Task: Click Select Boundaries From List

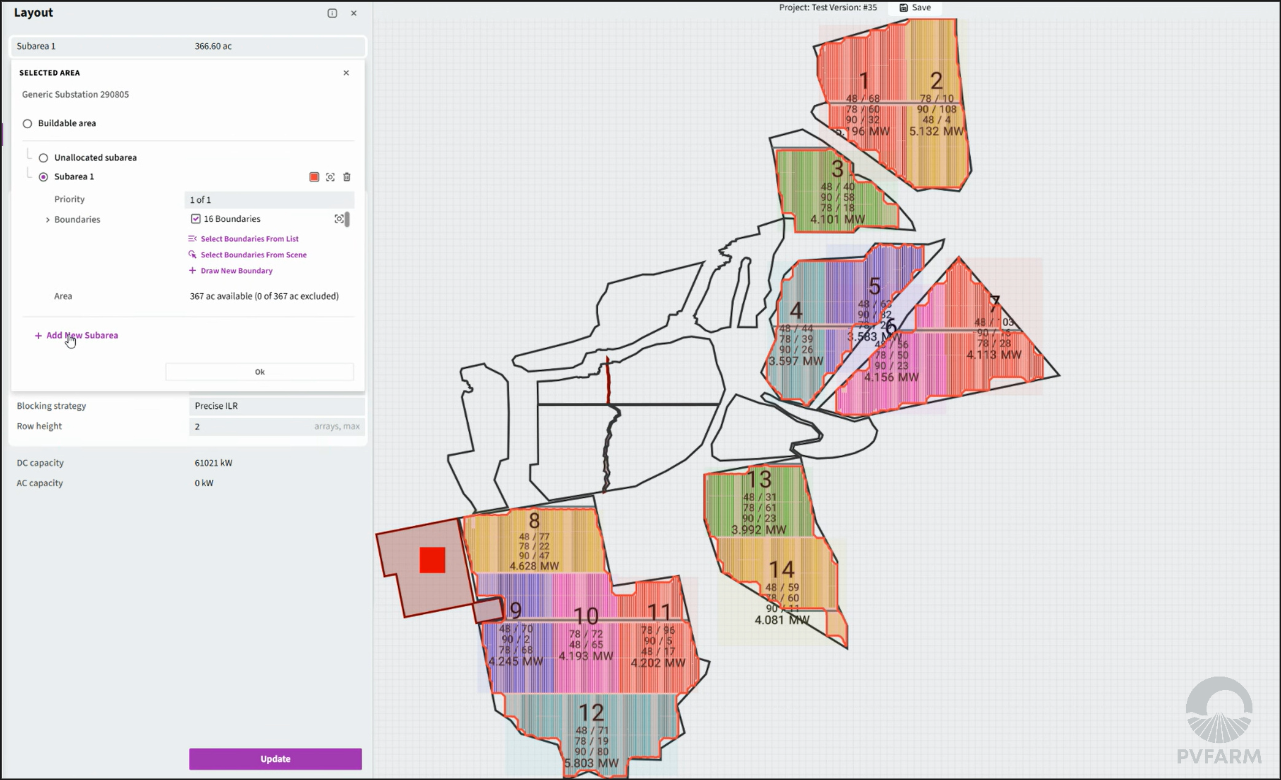Action: click(249, 239)
